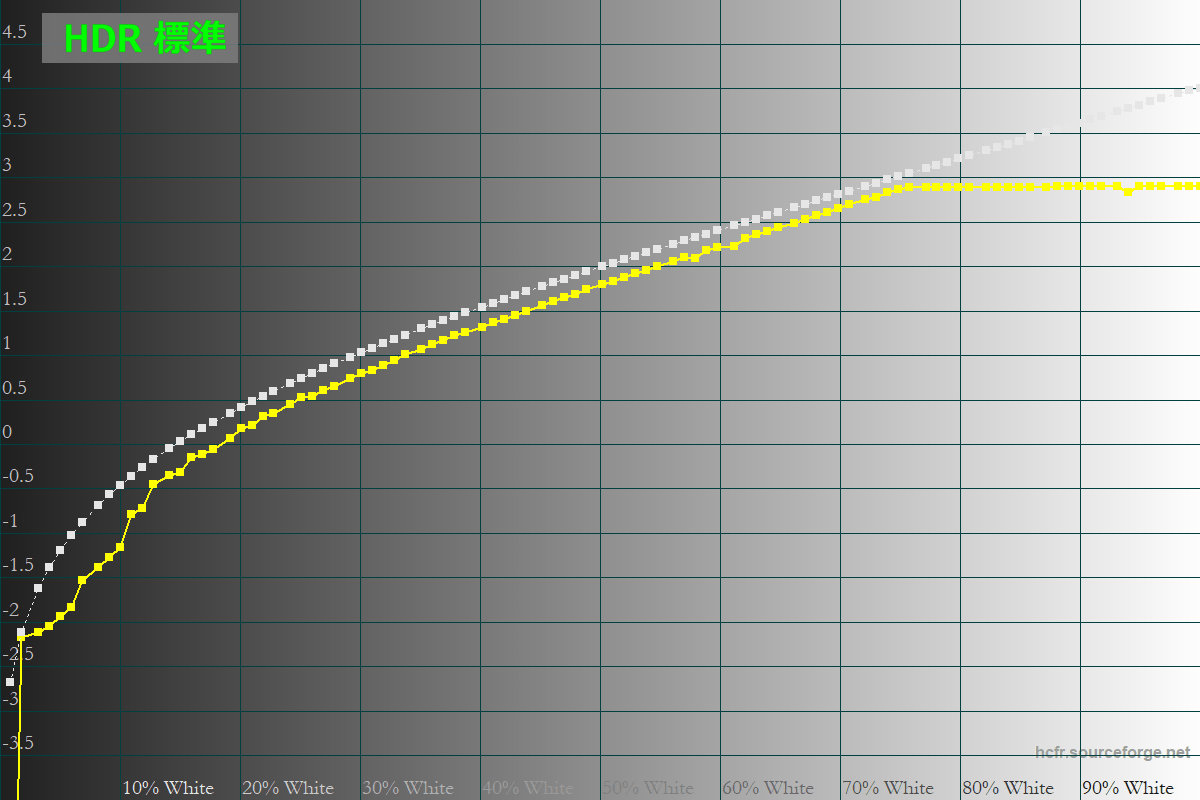Viewport: 1200px width, 800px height.
Task: Click the y-axis value "-3.5"
Action: (x=18, y=743)
